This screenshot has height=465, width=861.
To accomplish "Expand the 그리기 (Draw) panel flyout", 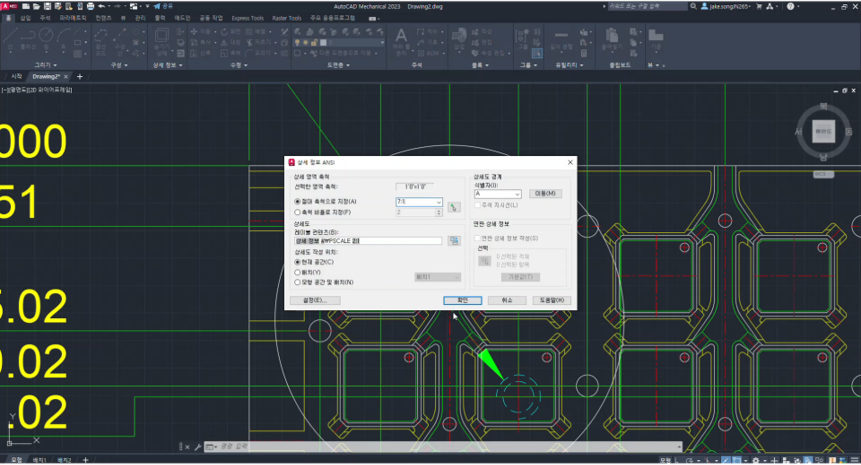I will [x=46, y=65].
